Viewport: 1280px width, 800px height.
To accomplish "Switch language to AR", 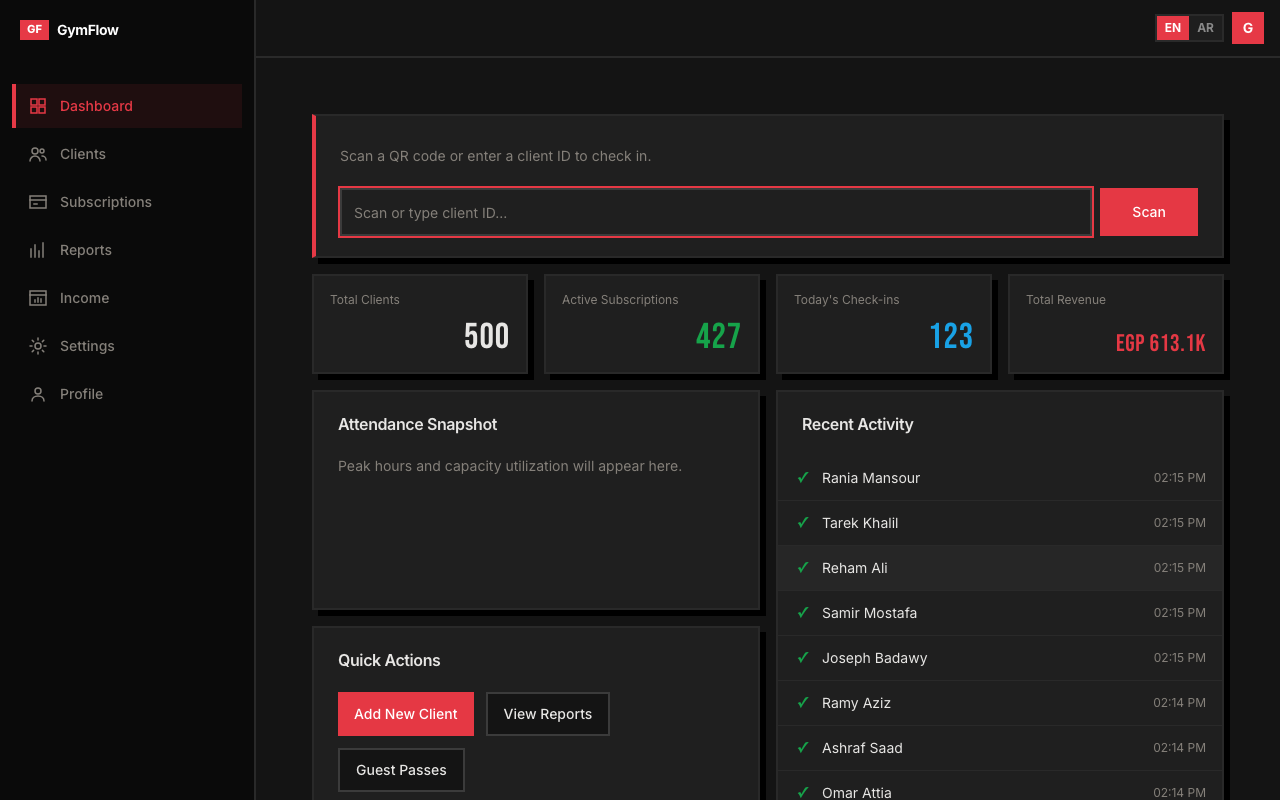I will point(1206,28).
